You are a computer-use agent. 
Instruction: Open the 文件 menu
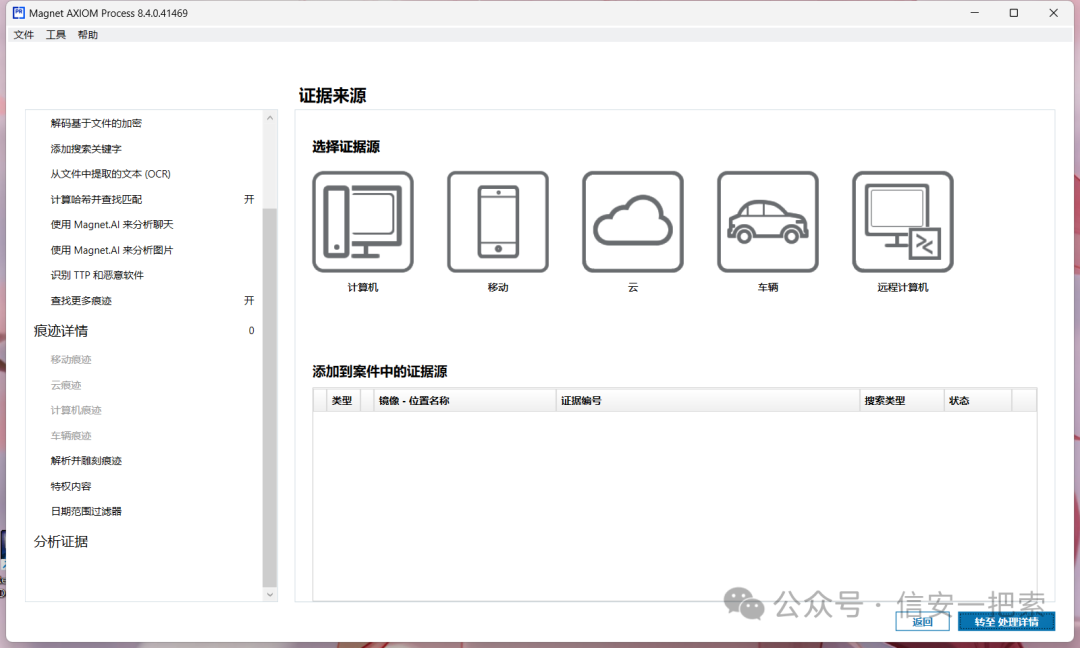23,34
